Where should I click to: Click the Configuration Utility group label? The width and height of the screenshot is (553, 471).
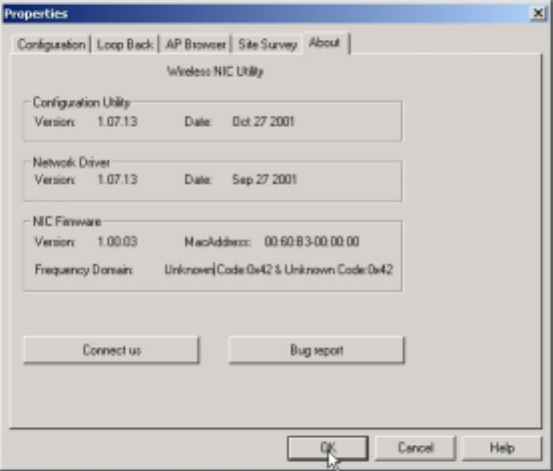coord(81,103)
